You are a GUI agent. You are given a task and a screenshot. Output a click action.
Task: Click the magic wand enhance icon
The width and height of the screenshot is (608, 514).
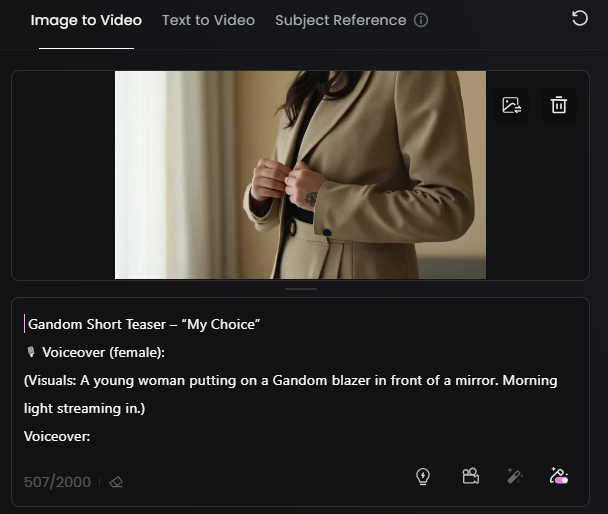[x=515, y=477]
